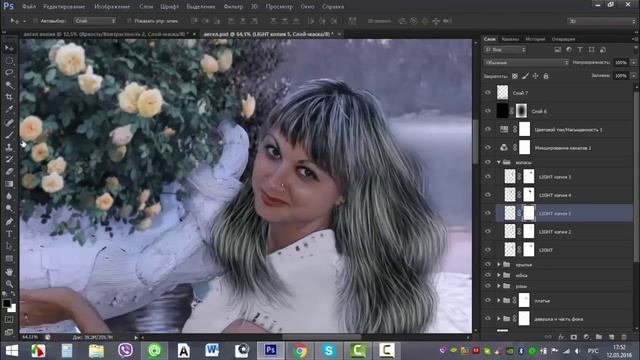The width and height of the screenshot is (640, 360).
Task: Select the Zoom tool
Action: click(x=9, y=284)
